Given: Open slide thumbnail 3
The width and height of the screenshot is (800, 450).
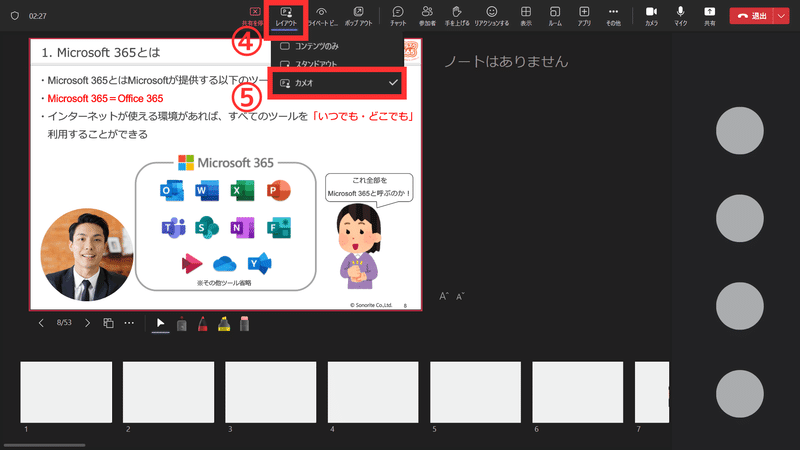Looking at the screenshot, I should pyautogui.click(x=271, y=392).
